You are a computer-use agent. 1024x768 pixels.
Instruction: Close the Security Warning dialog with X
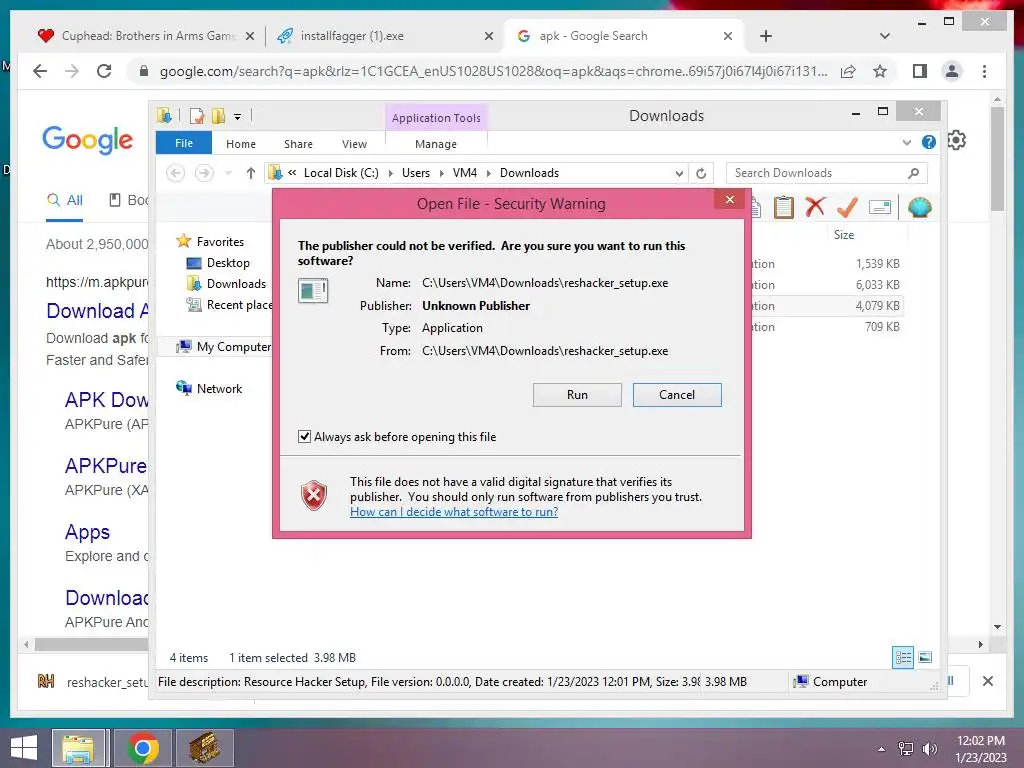[x=729, y=200]
